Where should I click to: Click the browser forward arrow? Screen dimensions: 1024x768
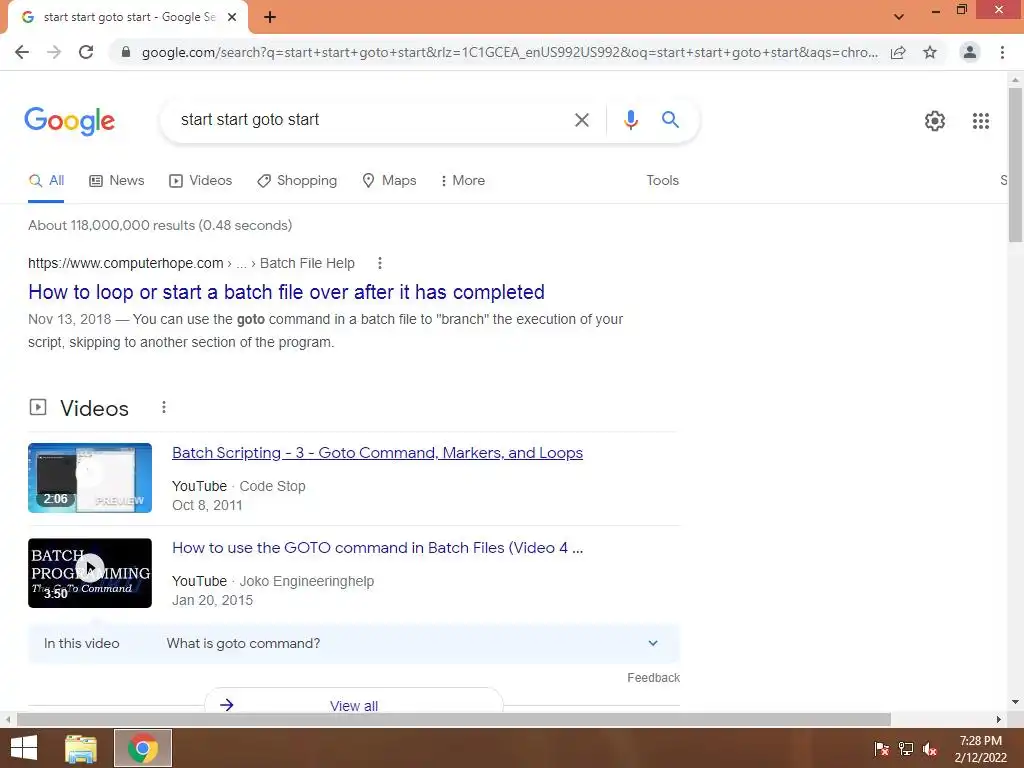point(54,52)
